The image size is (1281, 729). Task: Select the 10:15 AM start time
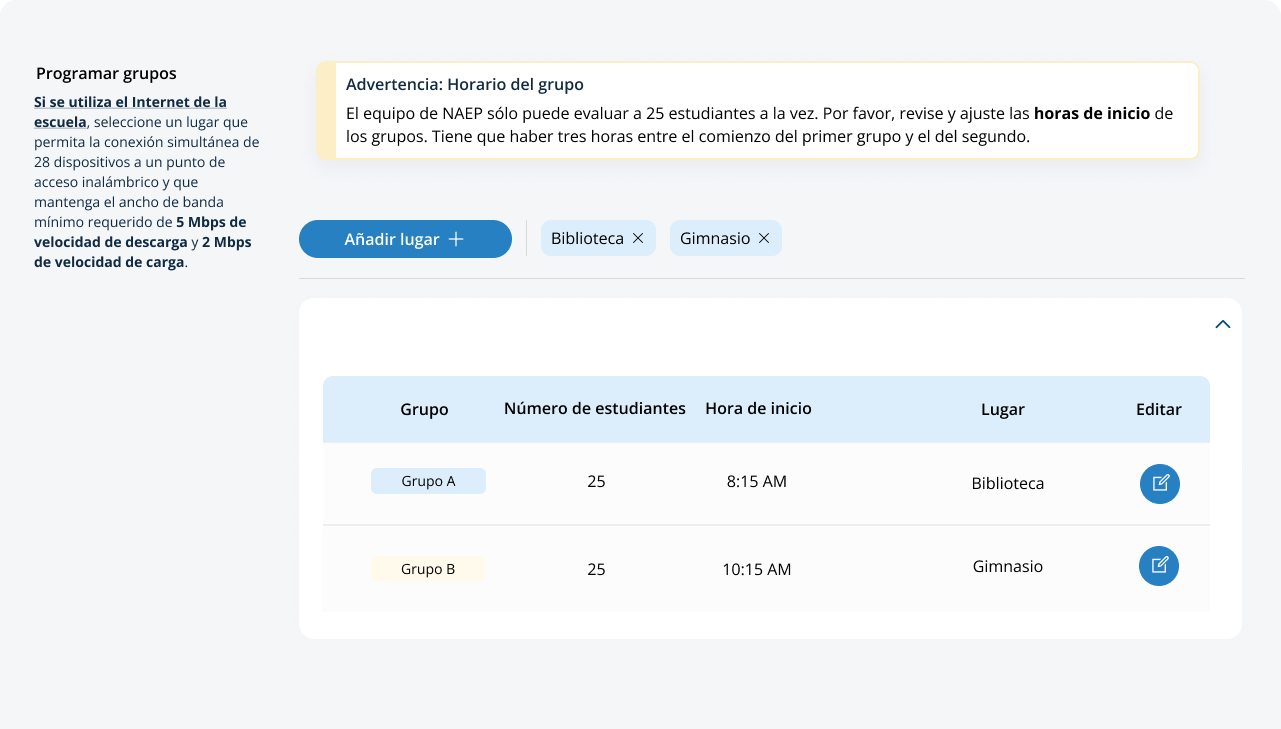click(756, 570)
